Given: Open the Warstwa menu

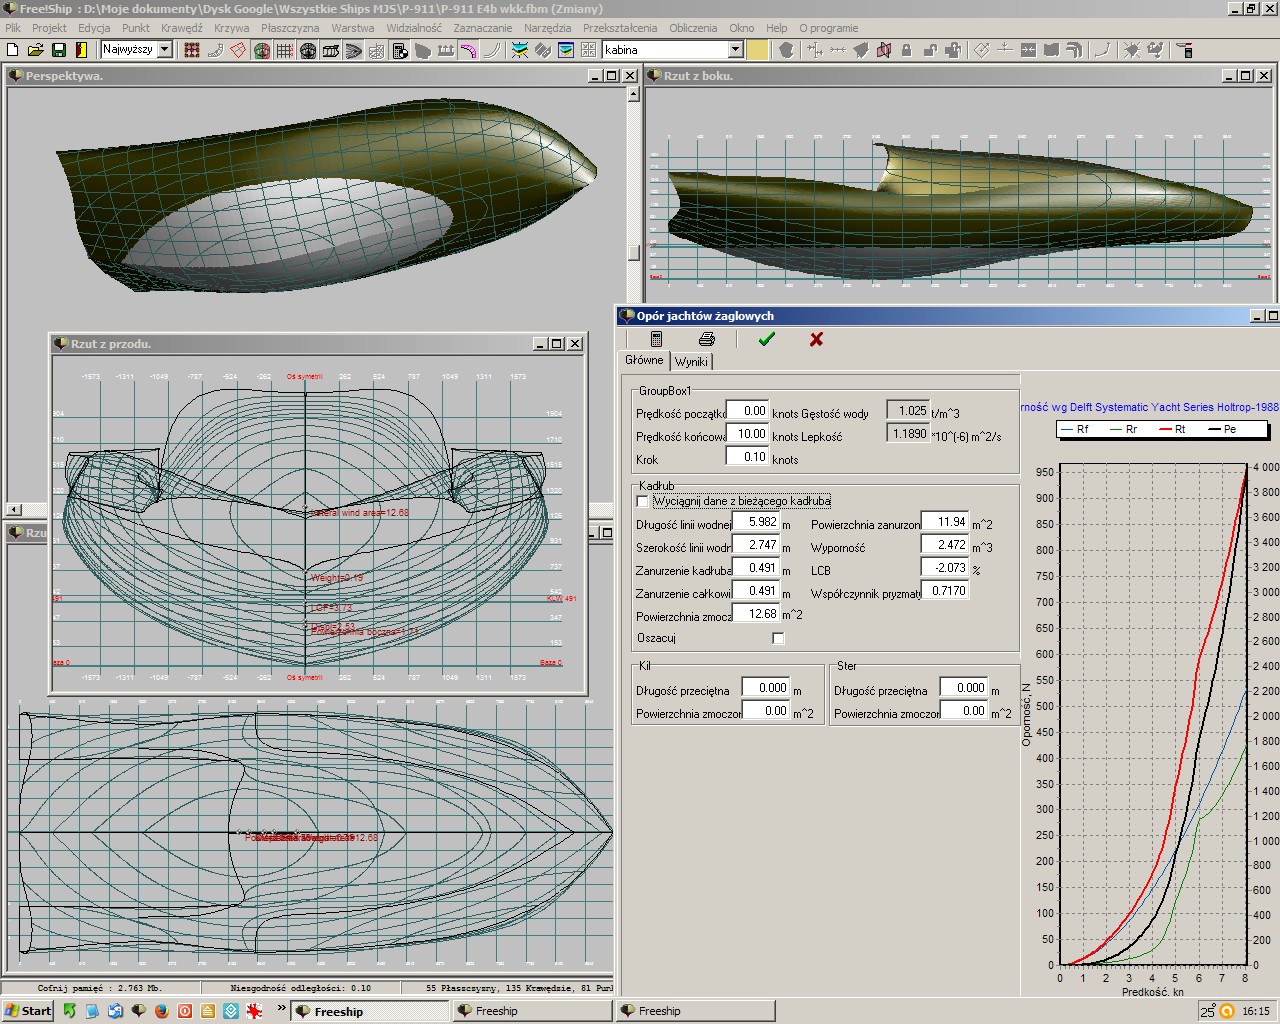Looking at the screenshot, I should click(x=352, y=28).
